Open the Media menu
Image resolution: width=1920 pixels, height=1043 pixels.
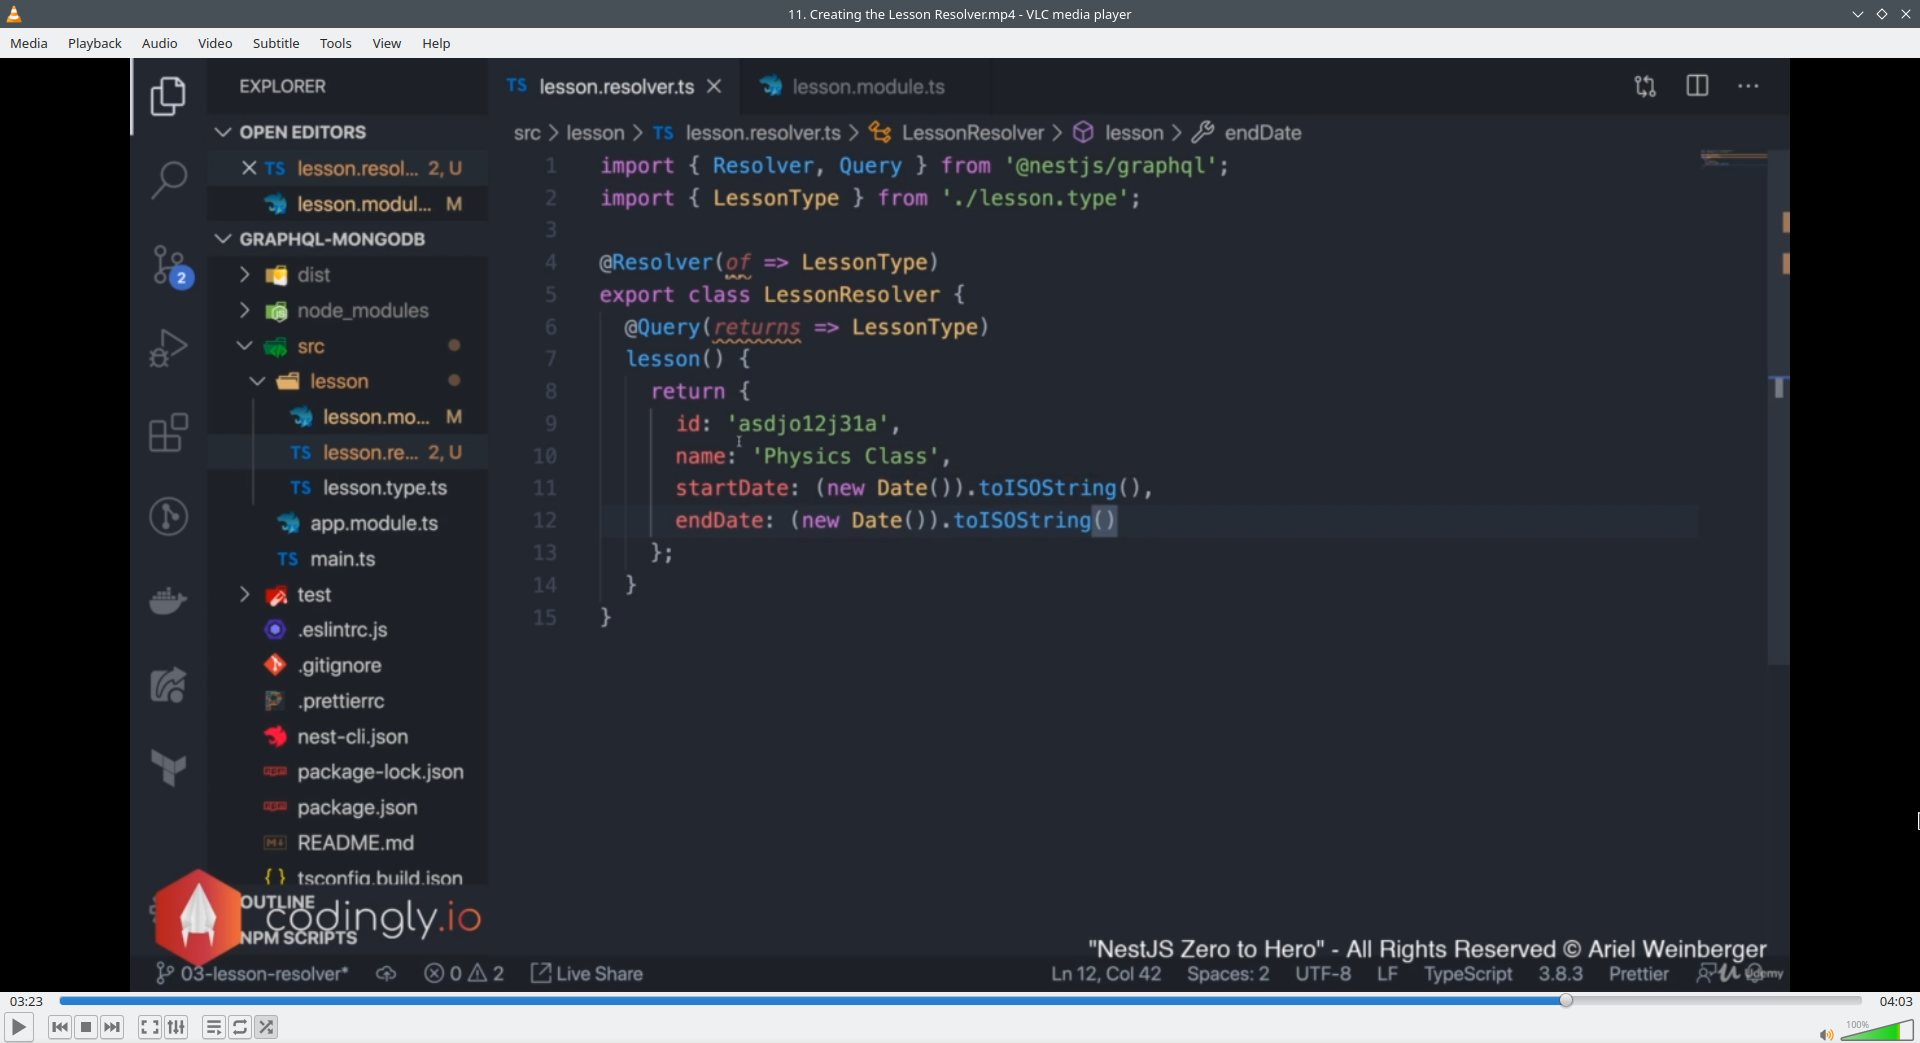click(x=29, y=43)
